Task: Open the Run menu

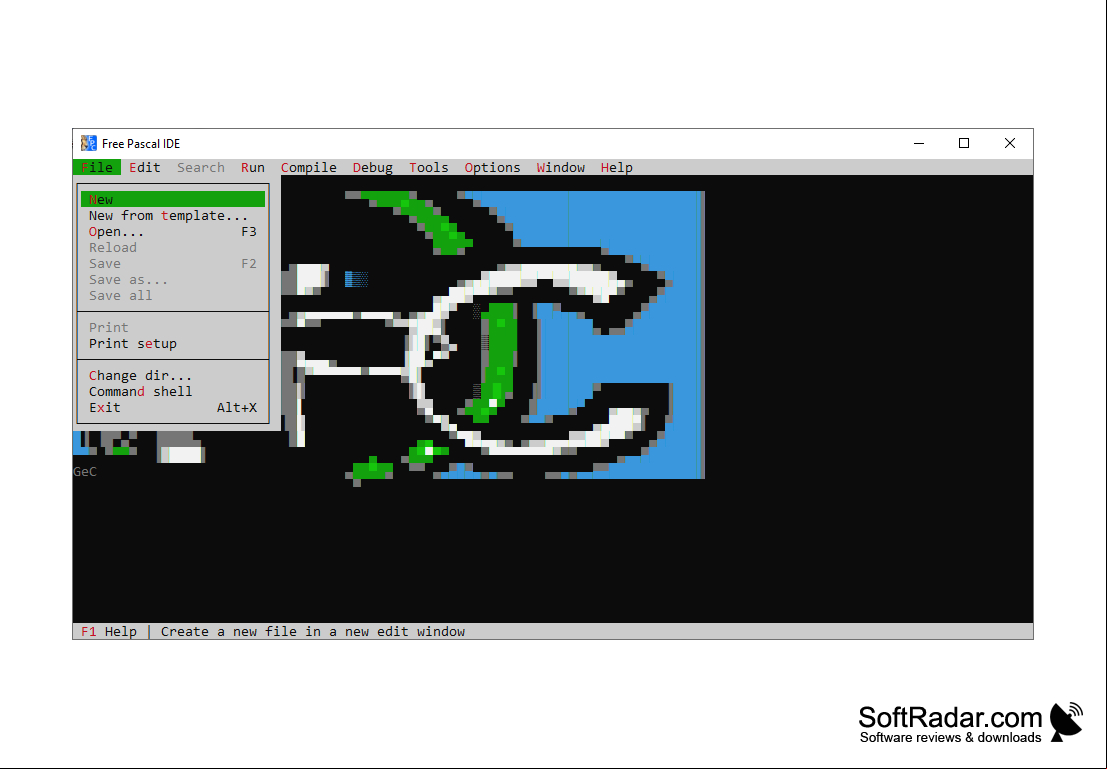Action: click(253, 167)
